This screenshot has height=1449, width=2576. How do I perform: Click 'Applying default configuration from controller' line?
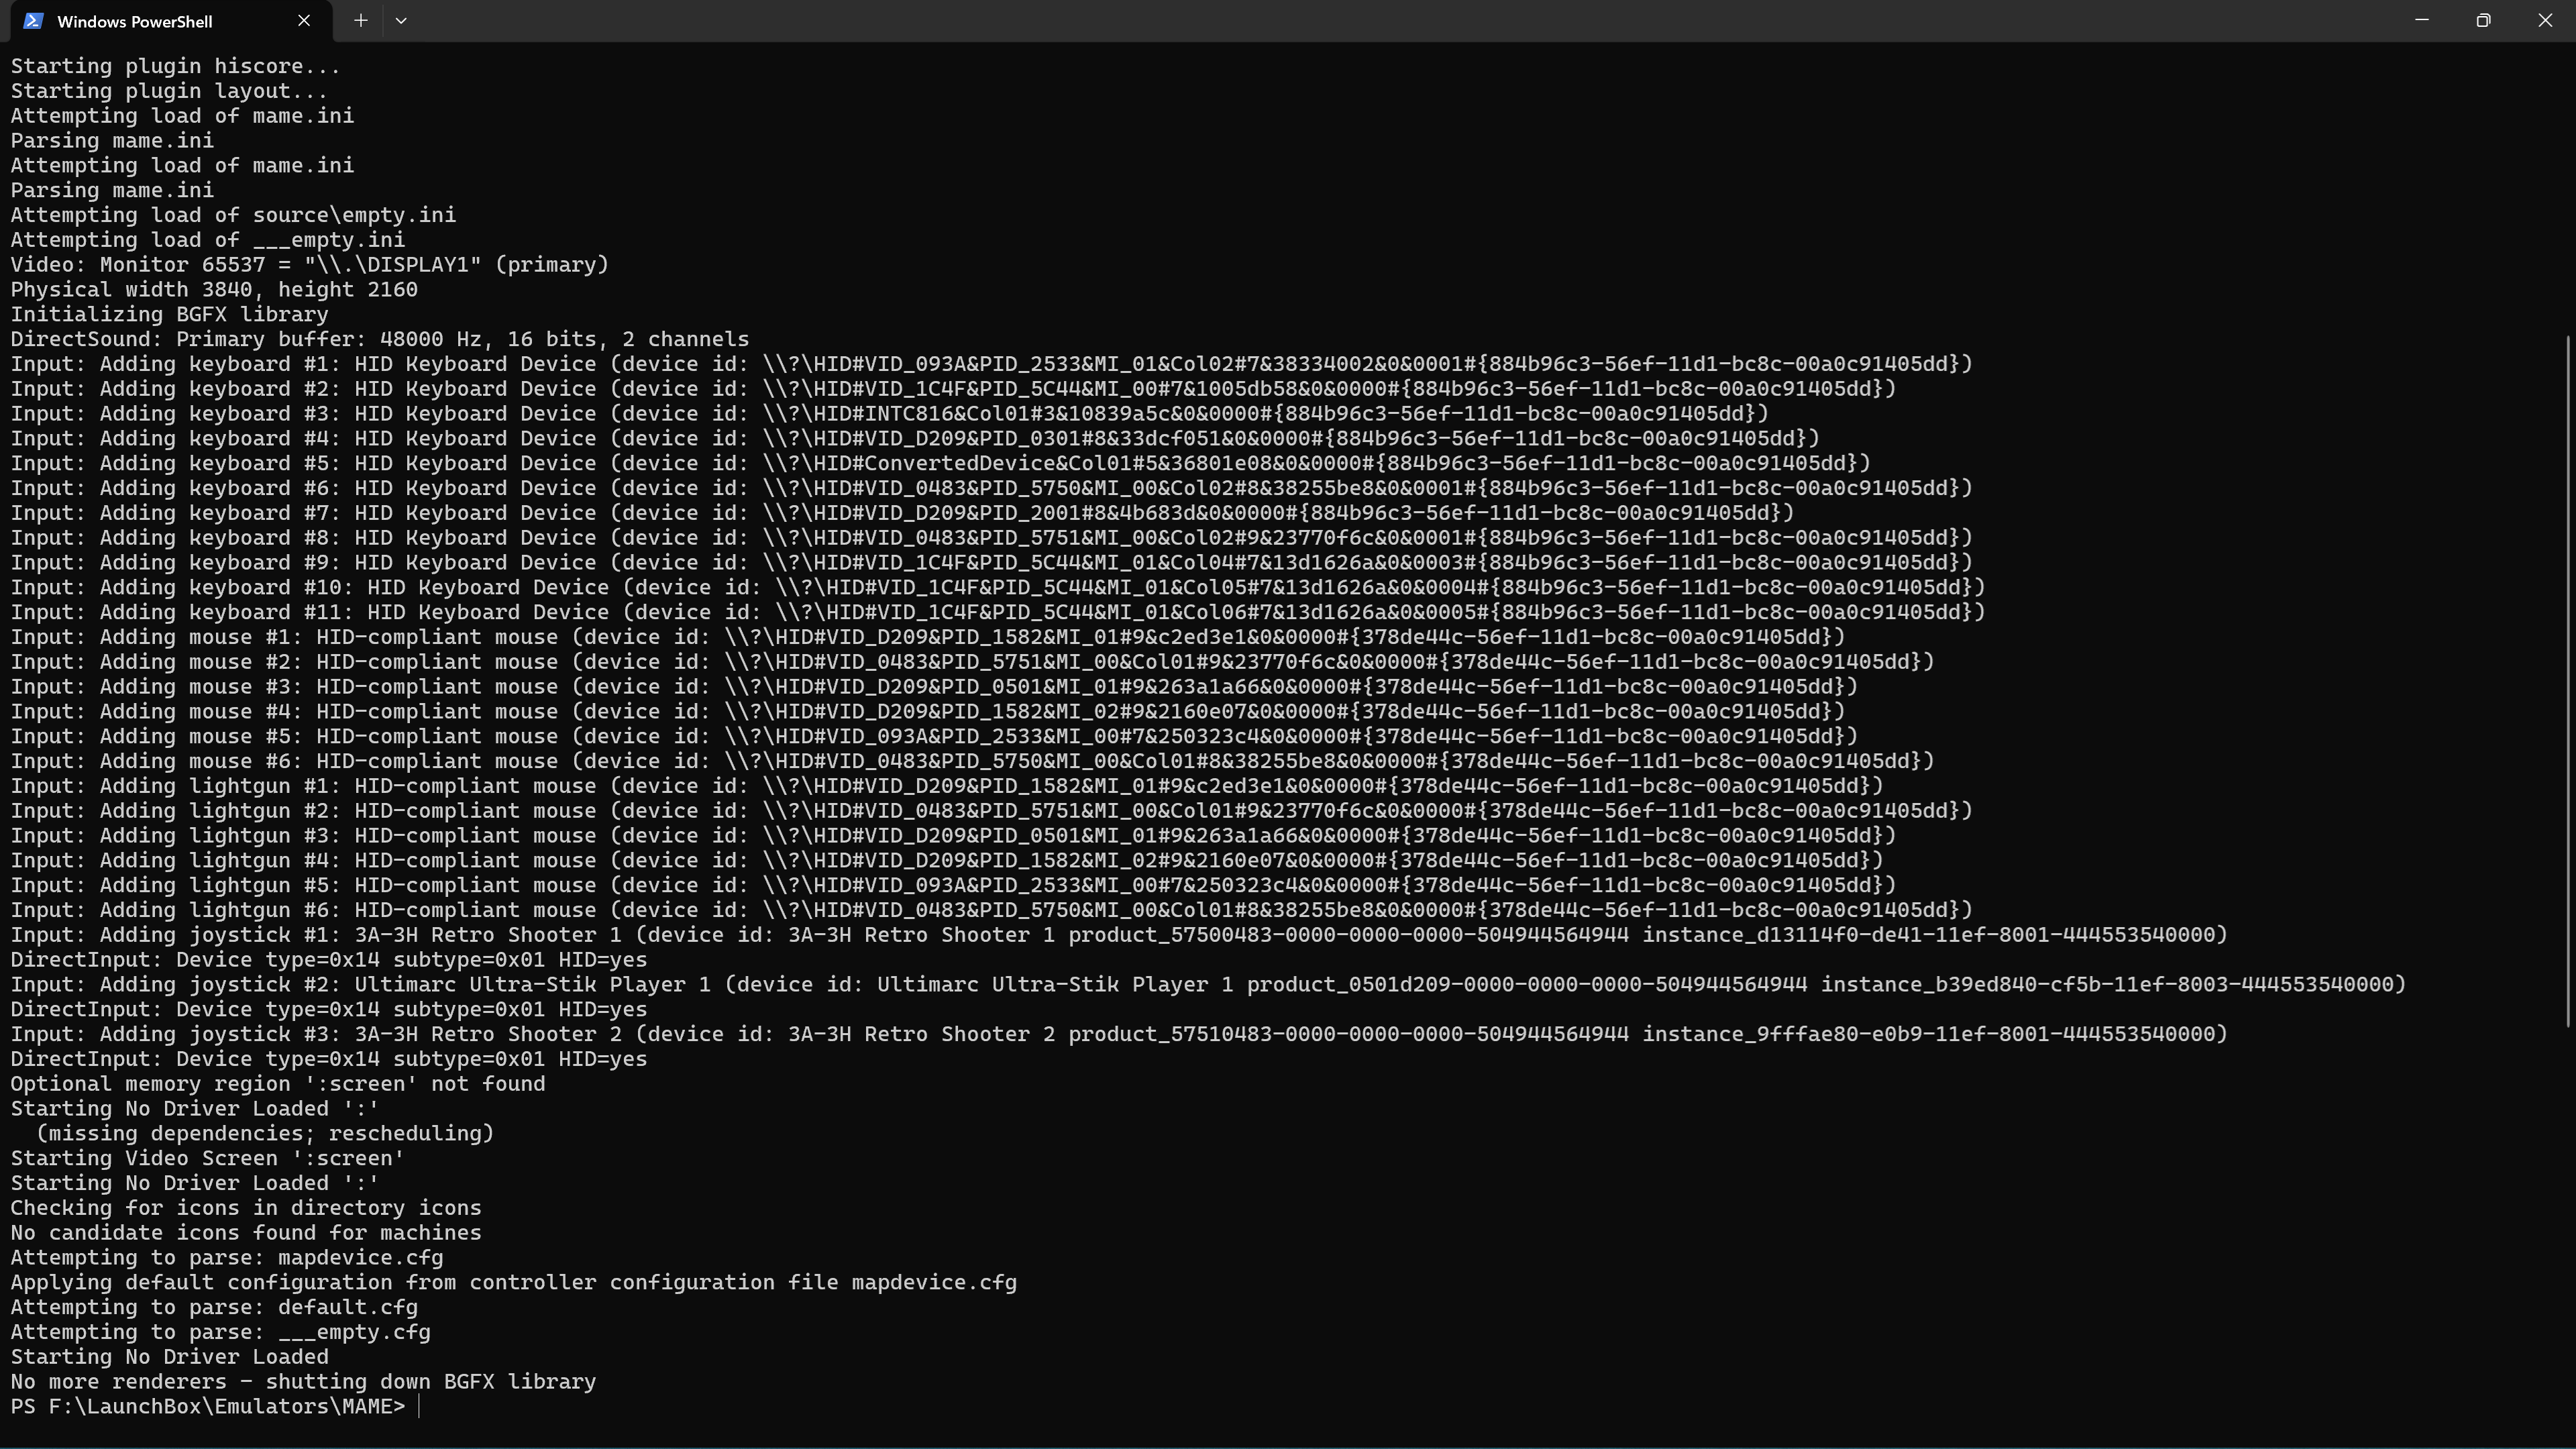pyautogui.click(x=514, y=1283)
